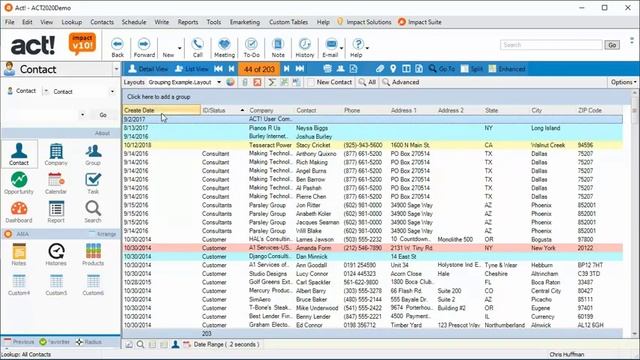Expand the Contact header dropdown arrow

[116, 69]
